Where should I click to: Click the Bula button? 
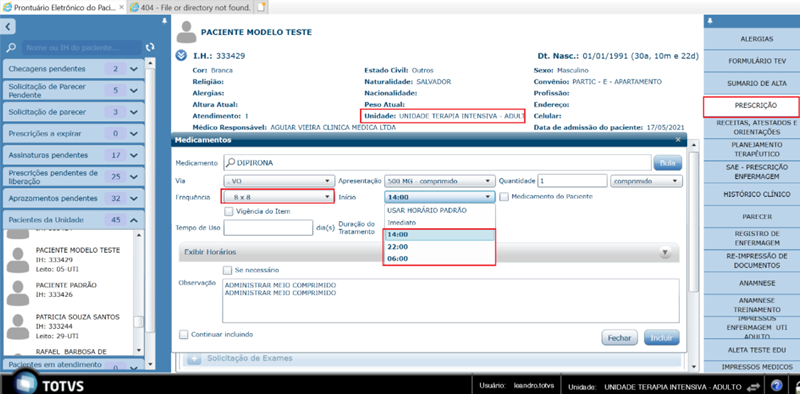click(667, 163)
